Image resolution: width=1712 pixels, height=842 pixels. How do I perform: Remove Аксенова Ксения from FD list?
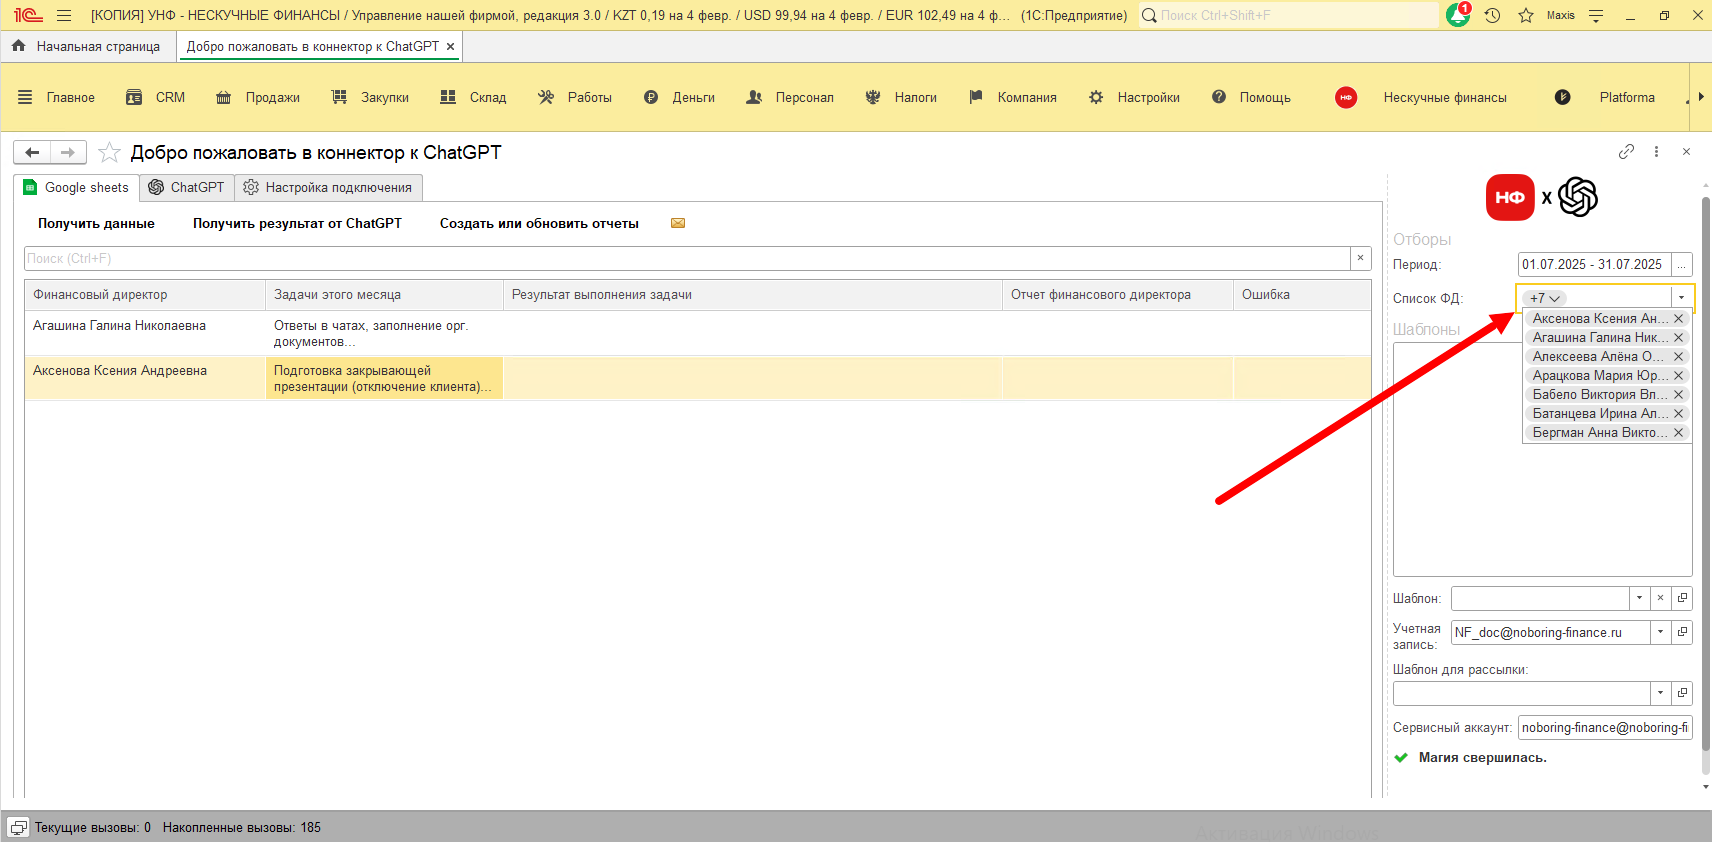point(1678,319)
